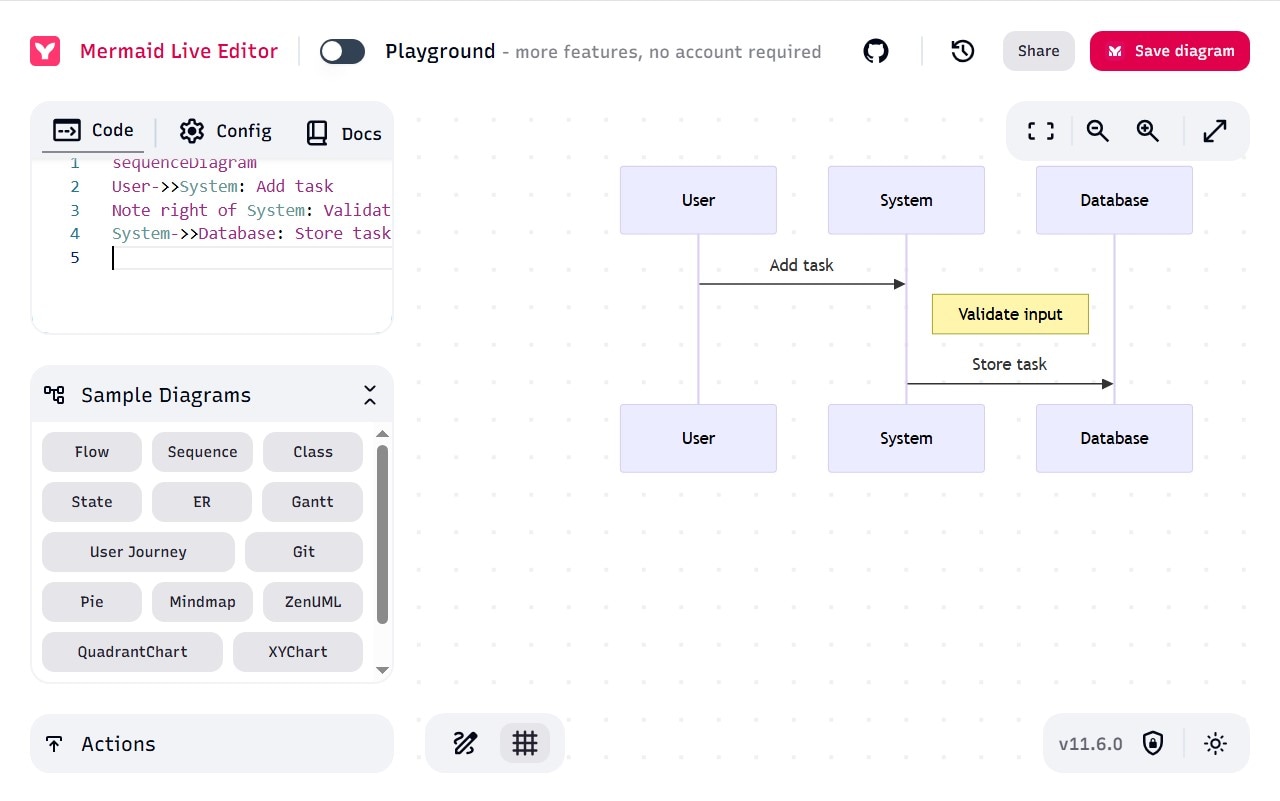1280x801 pixels.
Task: Zoom in on the diagram
Action: (1148, 131)
